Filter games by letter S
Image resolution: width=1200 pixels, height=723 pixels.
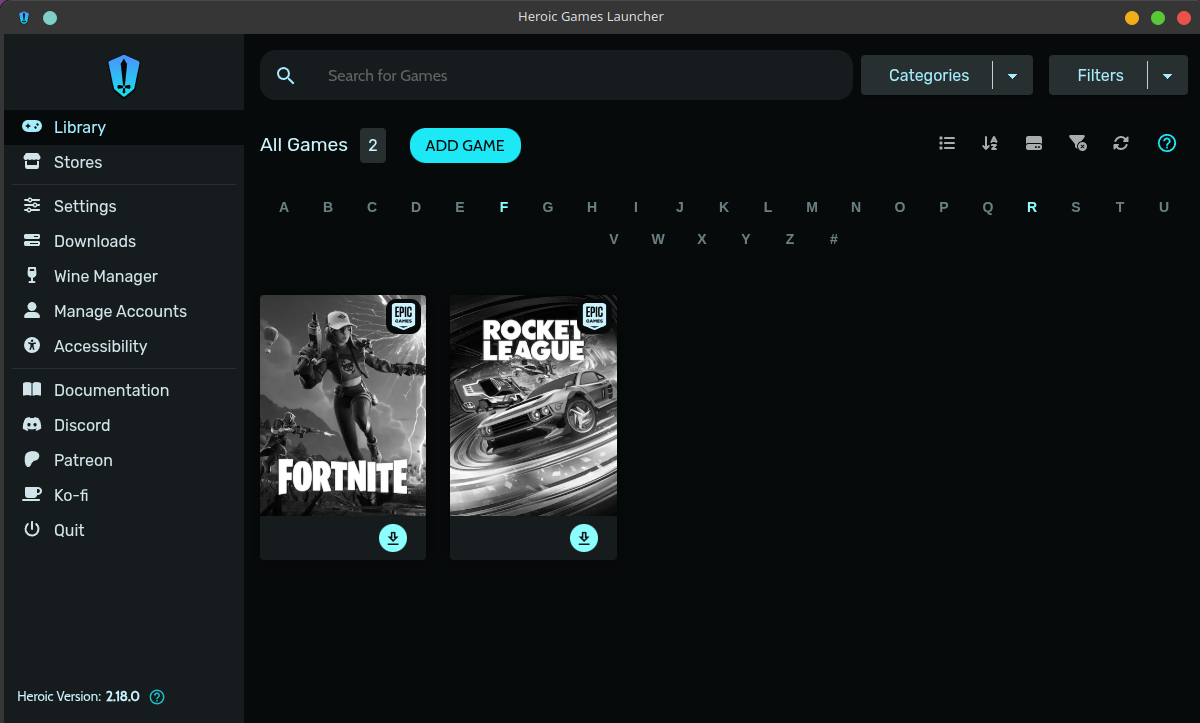point(1076,207)
